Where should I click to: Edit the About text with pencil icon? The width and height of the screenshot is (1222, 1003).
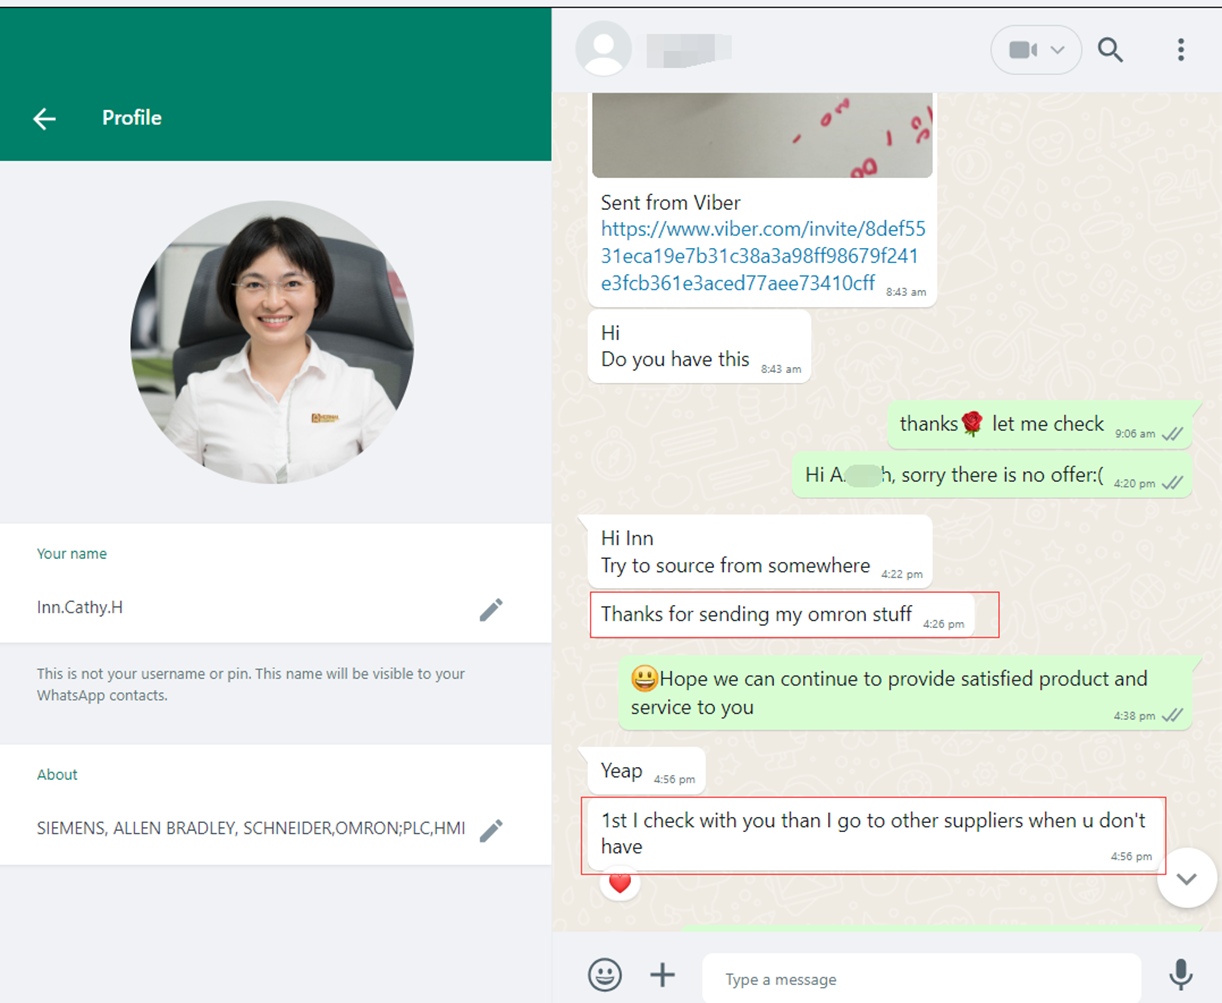tap(490, 830)
